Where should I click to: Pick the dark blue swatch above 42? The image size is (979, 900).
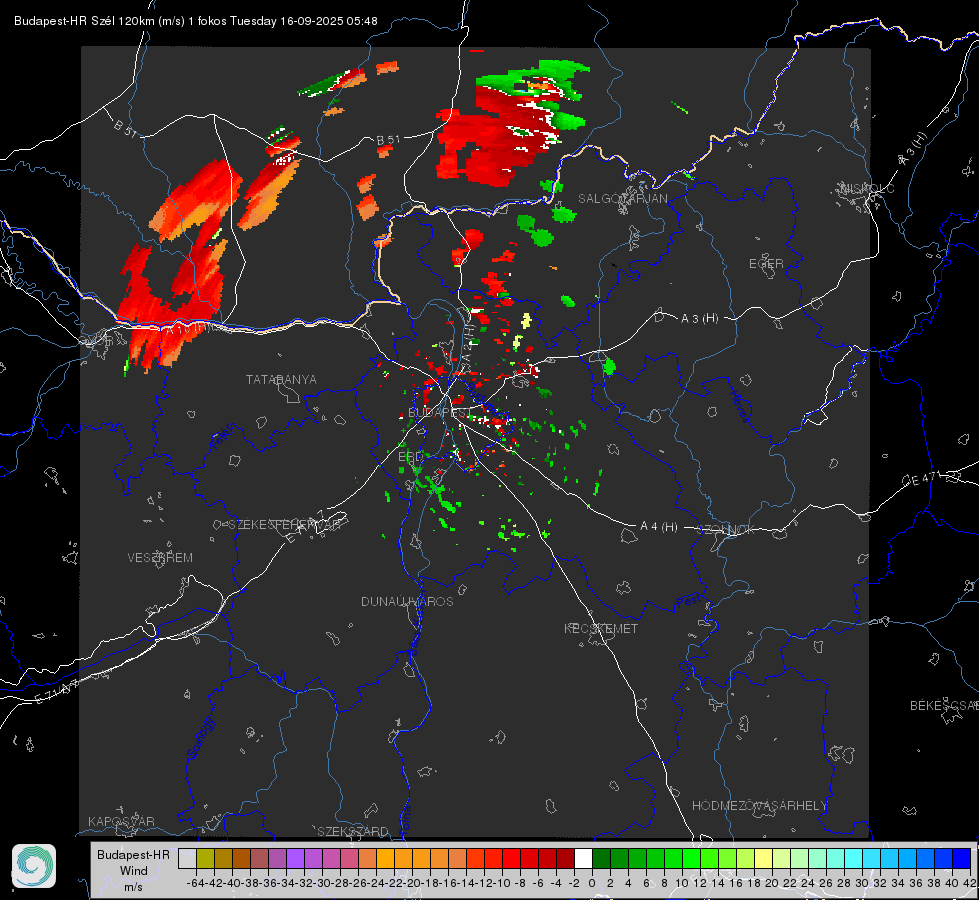pos(962,858)
